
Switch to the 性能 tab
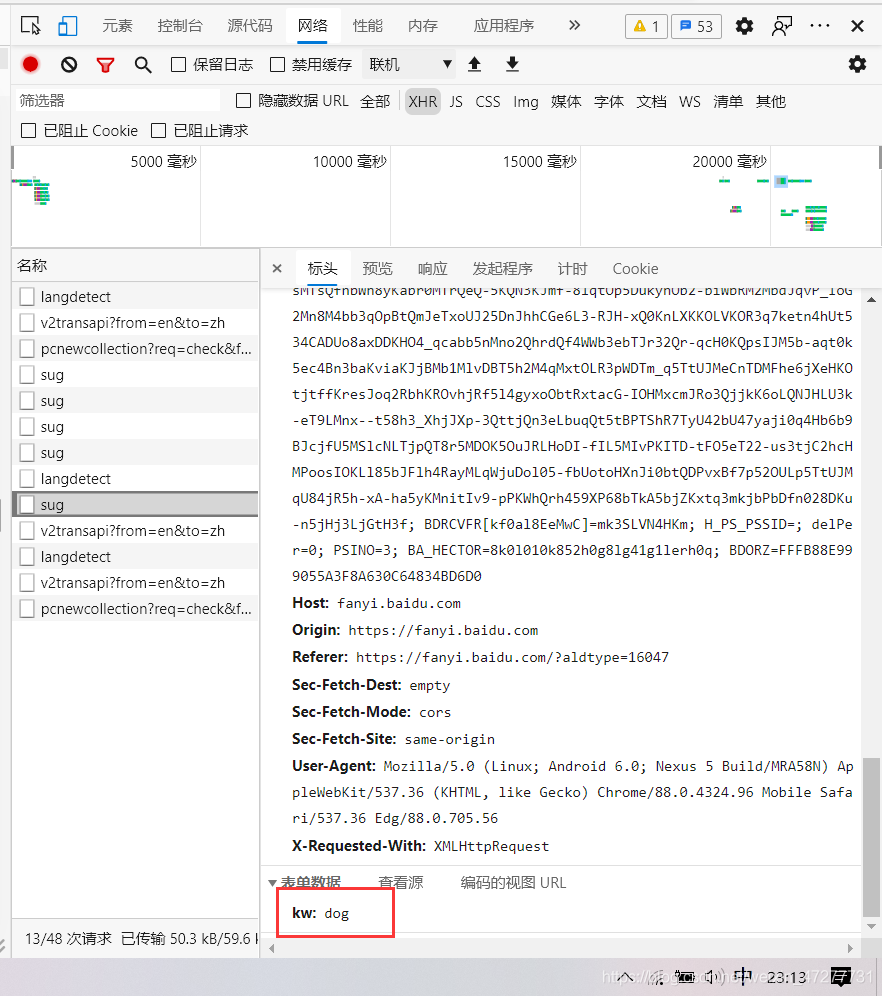[368, 25]
